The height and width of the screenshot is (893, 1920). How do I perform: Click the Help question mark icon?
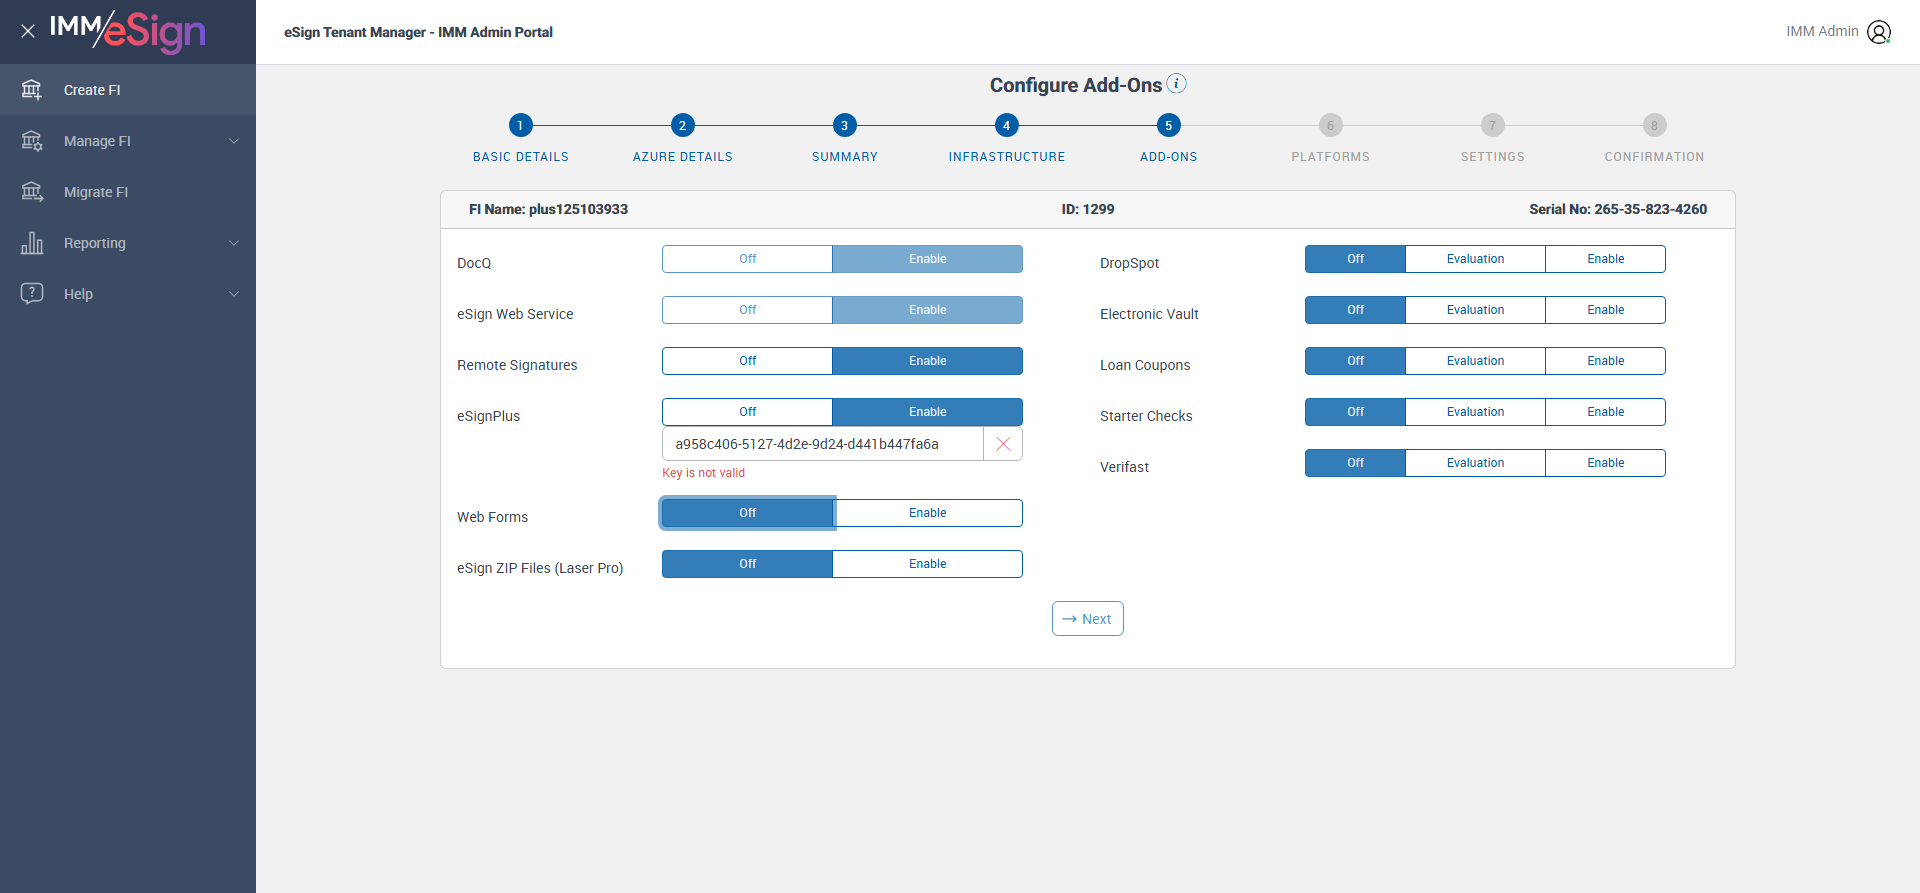(32, 294)
